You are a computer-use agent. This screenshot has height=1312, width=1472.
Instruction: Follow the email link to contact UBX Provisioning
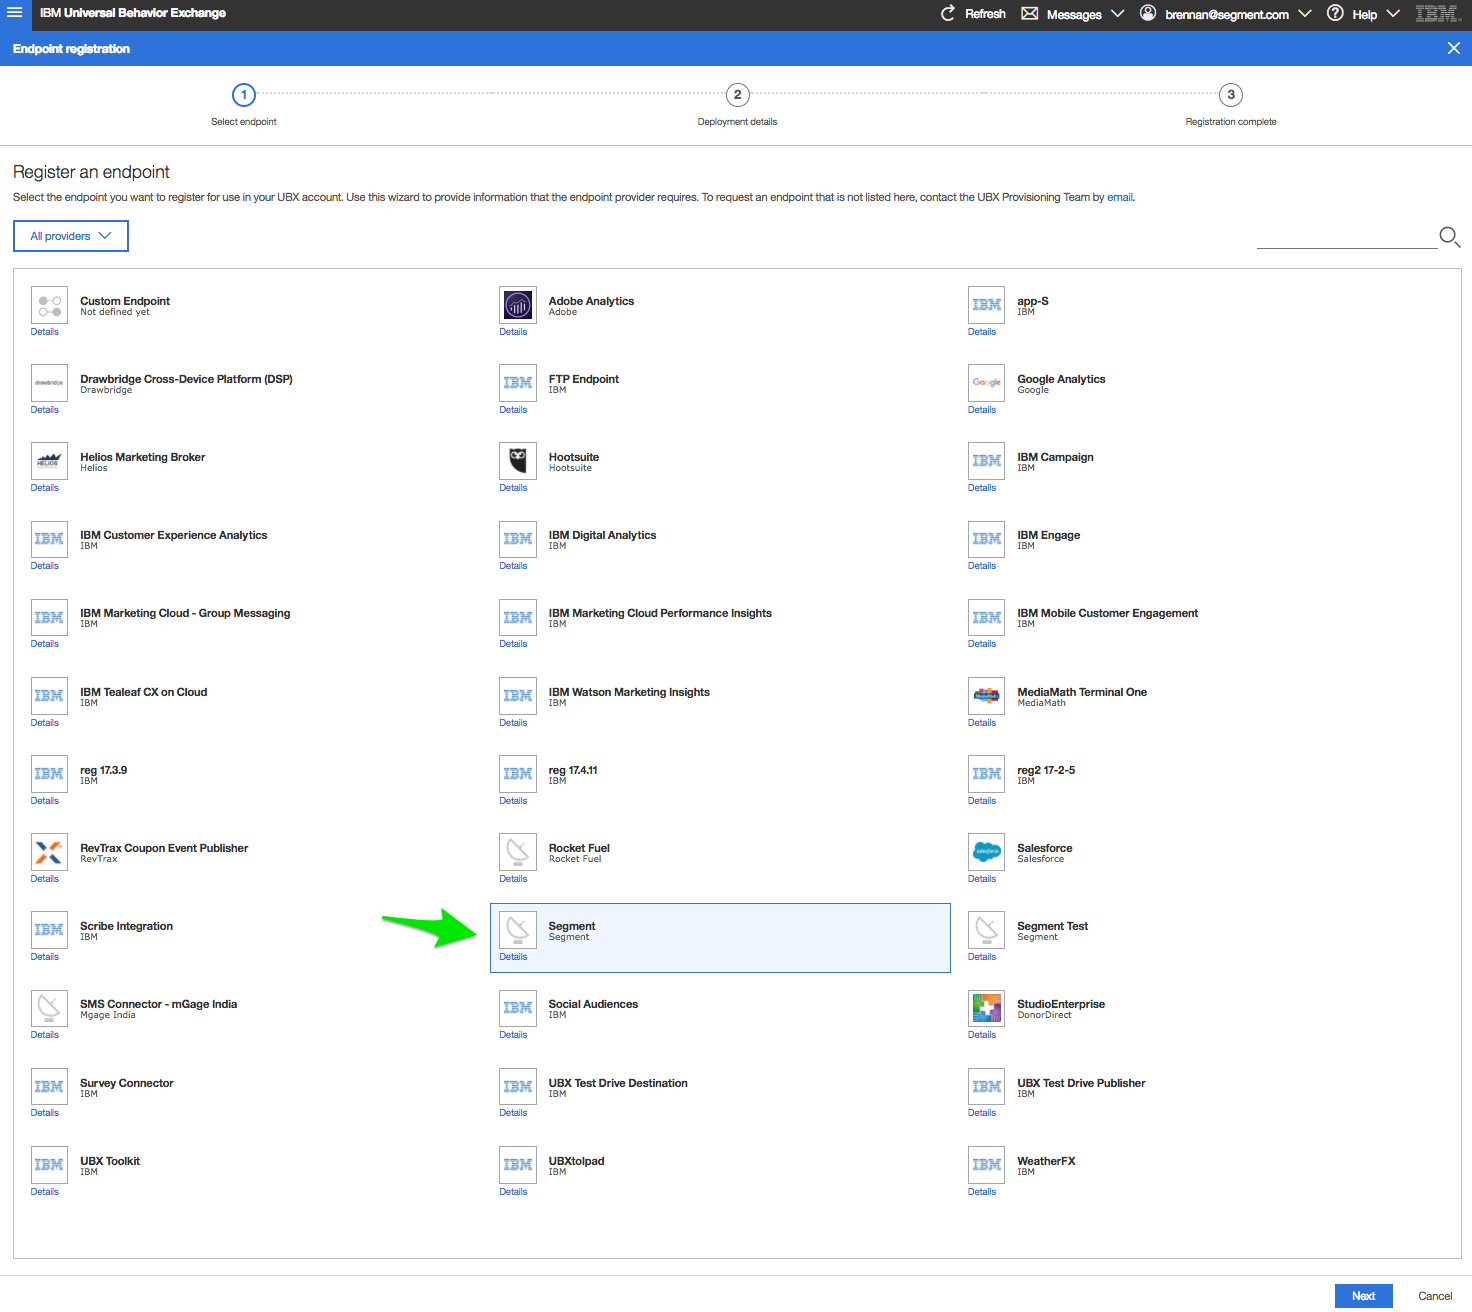coord(1119,197)
